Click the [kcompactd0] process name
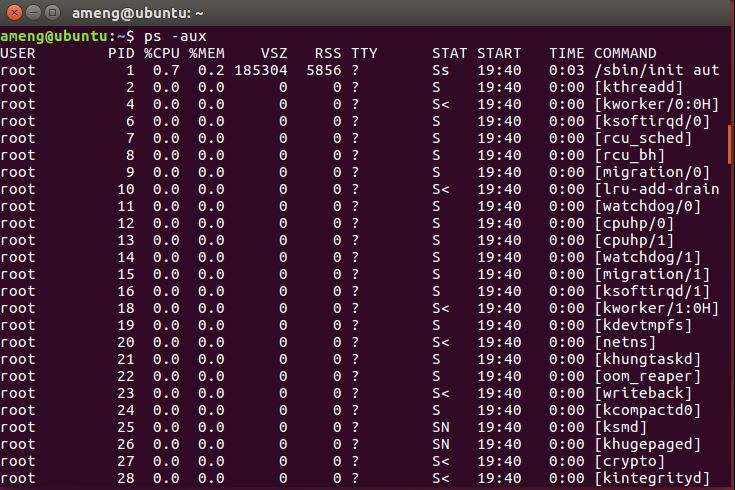This screenshot has width=735, height=490. point(648,410)
